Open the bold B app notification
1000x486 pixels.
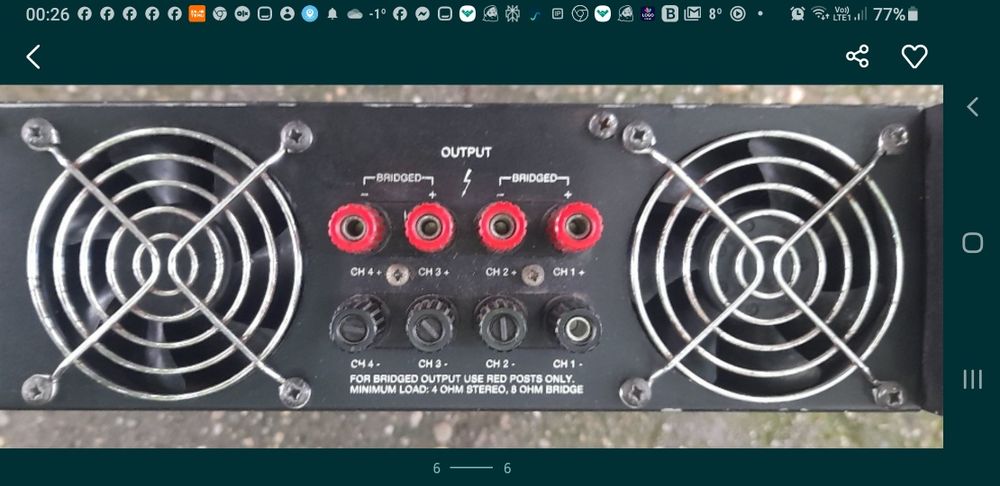tap(670, 13)
